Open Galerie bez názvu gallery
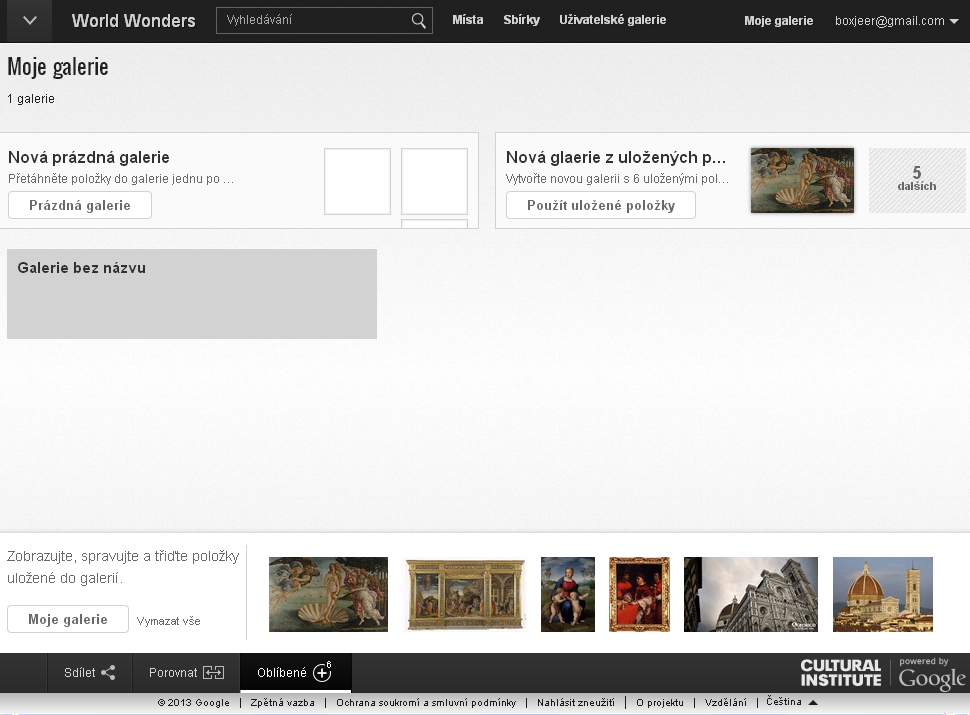970x715 pixels. (192, 294)
